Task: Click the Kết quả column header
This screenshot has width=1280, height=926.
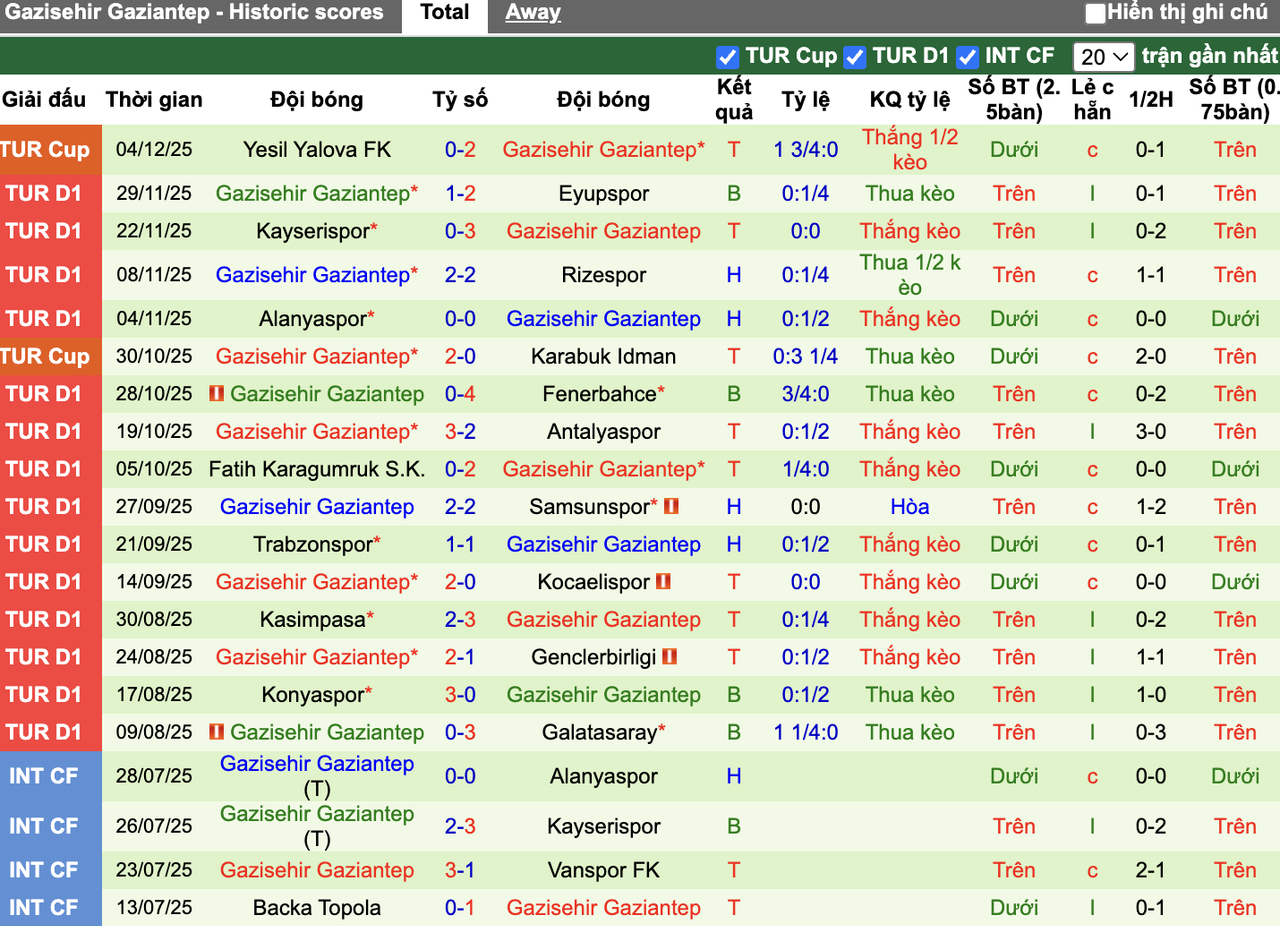Action: click(x=734, y=100)
